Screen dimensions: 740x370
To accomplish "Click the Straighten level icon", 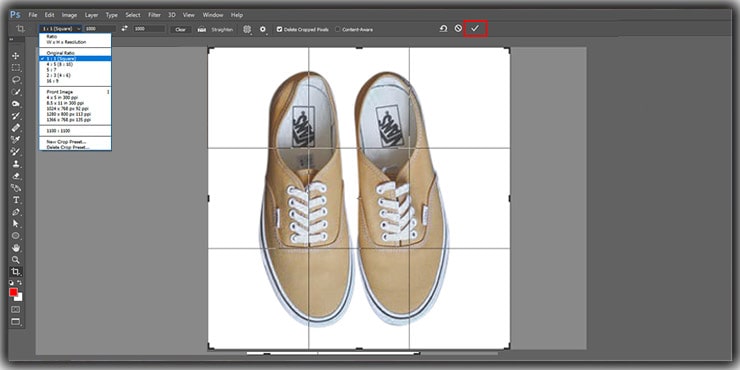I will tap(202, 29).
